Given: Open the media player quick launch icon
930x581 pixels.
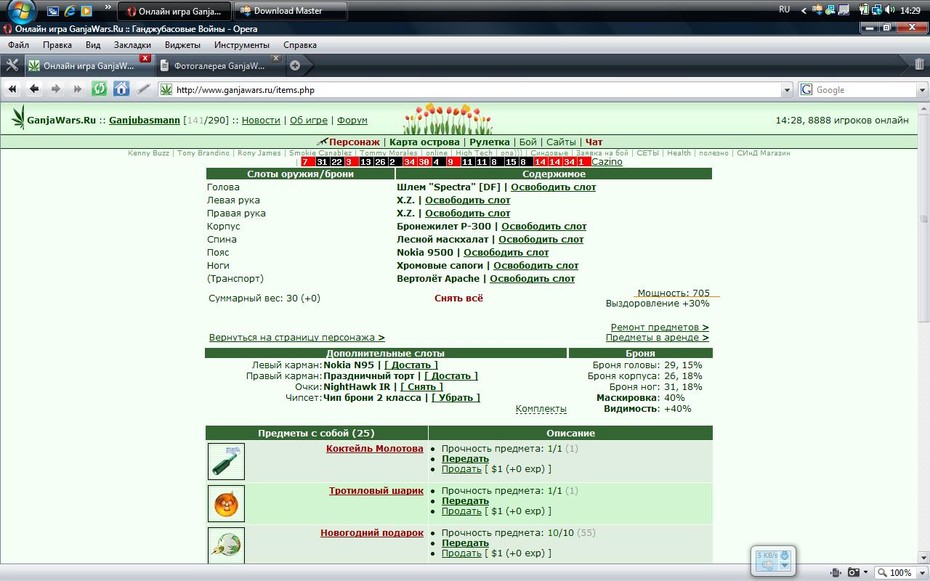Looking at the screenshot, I should pyautogui.click(x=87, y=11).
